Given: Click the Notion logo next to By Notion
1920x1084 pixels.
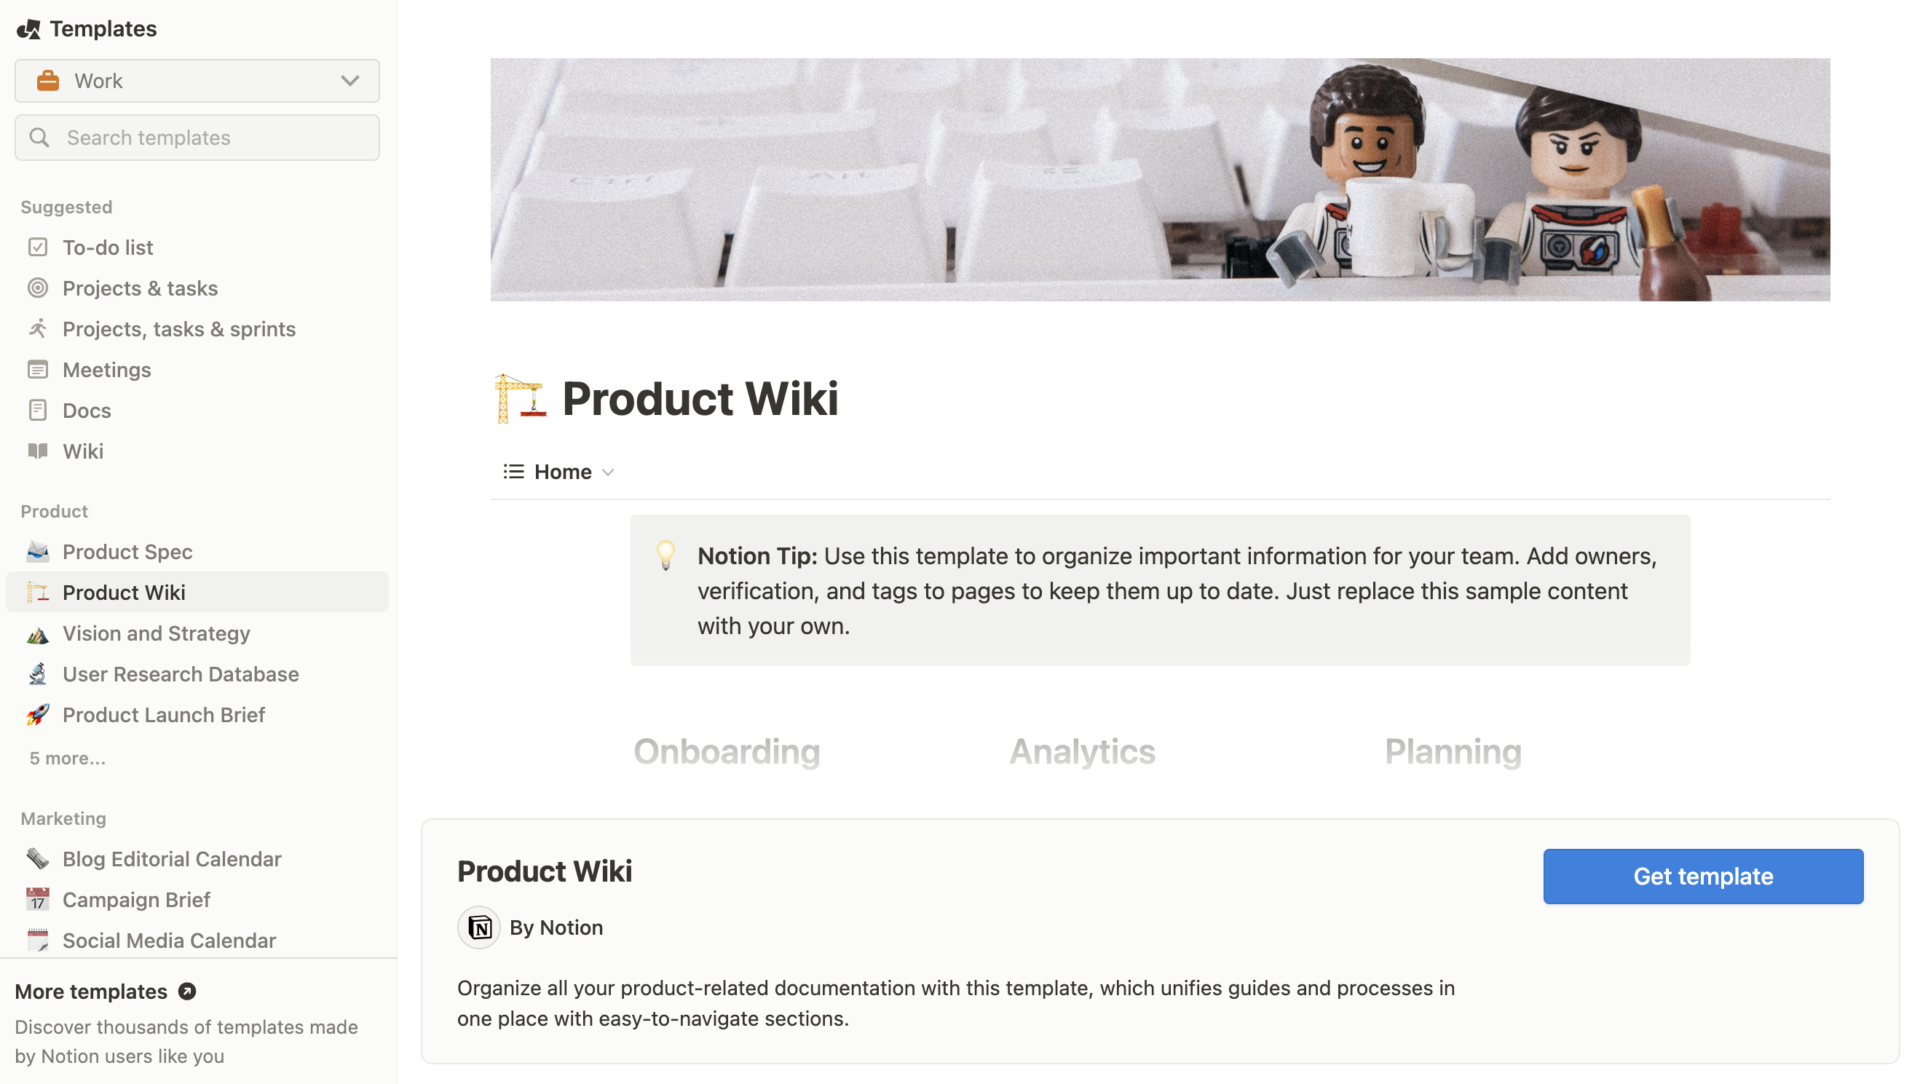Looking at the screenshot, I should coord(478,927).
